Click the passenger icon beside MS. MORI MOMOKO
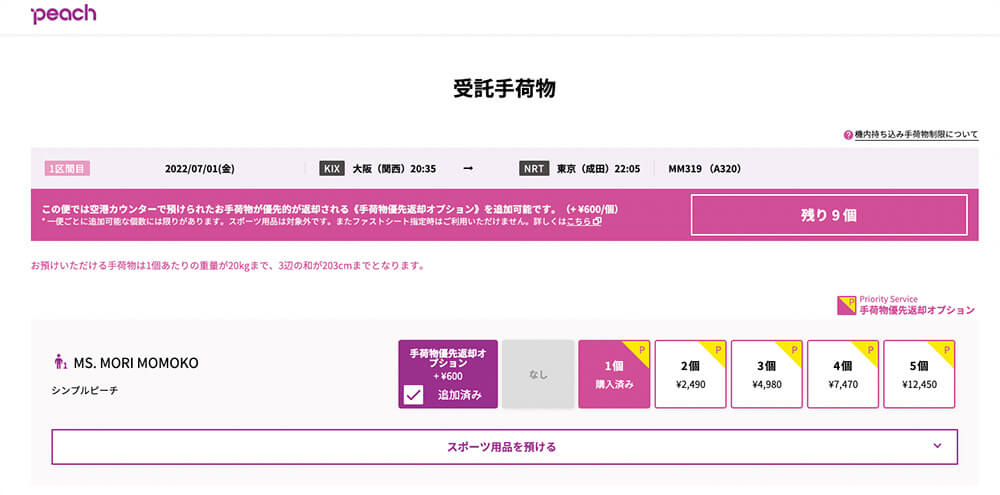 tap(61, 363)
